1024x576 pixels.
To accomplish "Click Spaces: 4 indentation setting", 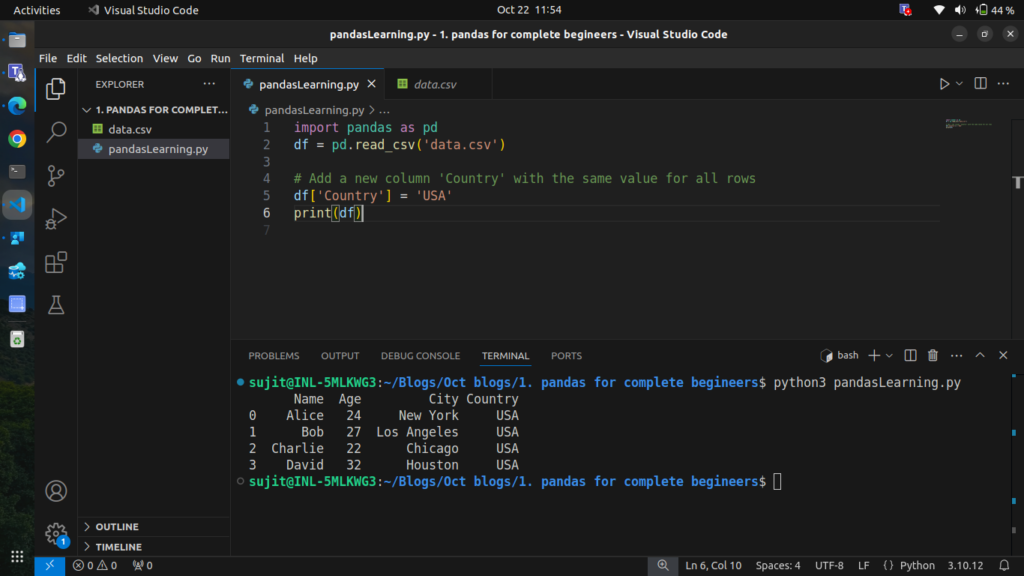I will pos(778,566).
